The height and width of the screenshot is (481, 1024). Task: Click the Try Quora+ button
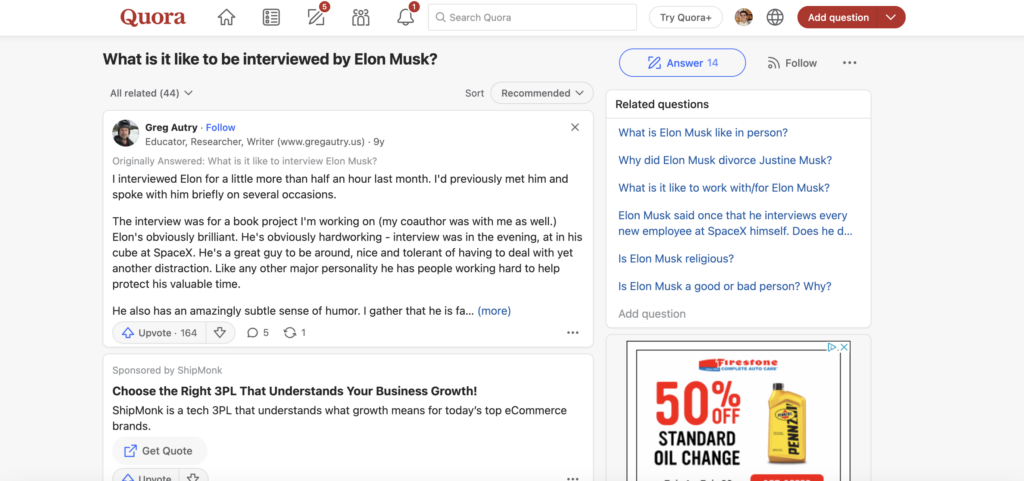(686, 18)
